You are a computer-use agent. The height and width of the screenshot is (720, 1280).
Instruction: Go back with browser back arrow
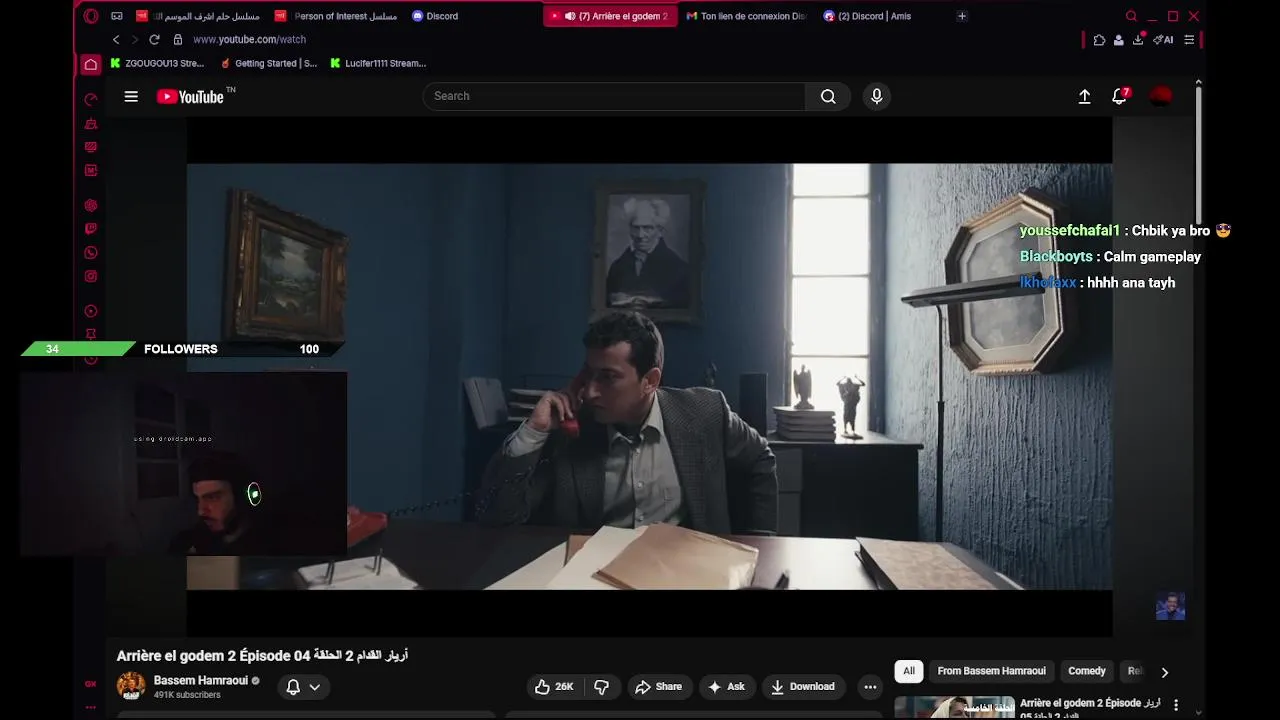coord(116,39)
